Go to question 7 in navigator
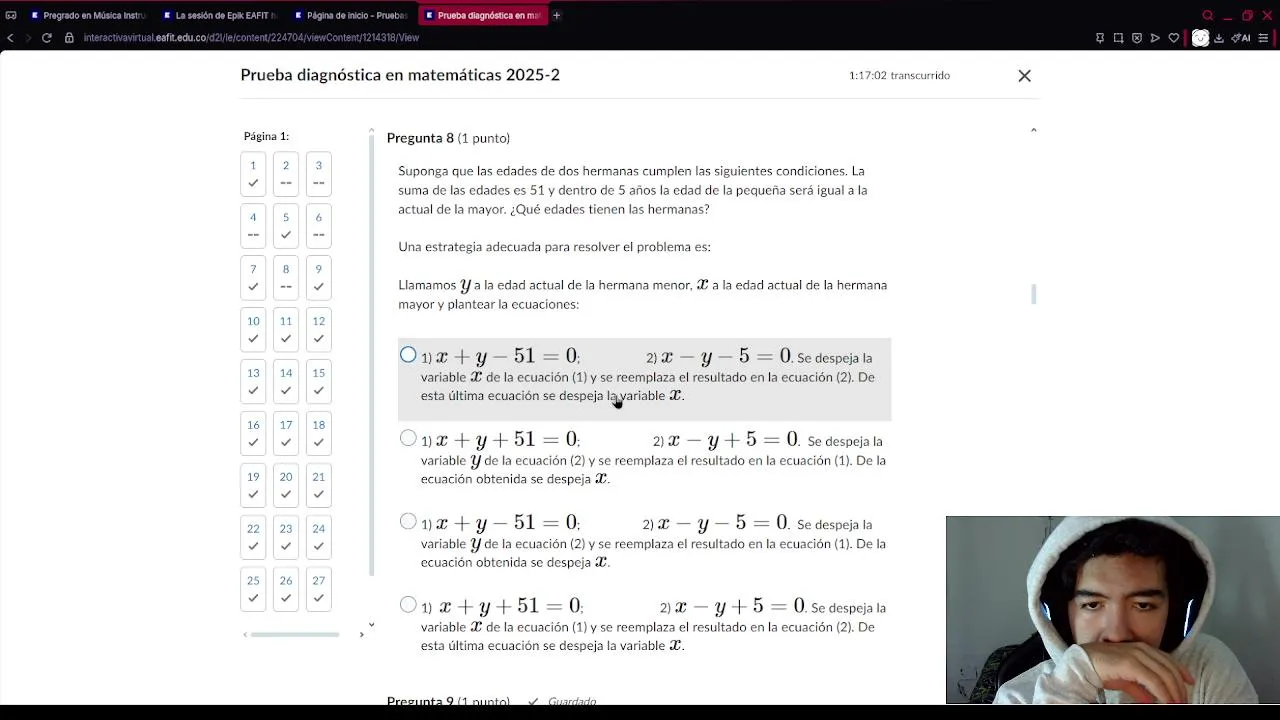 (x=253, y=278)
